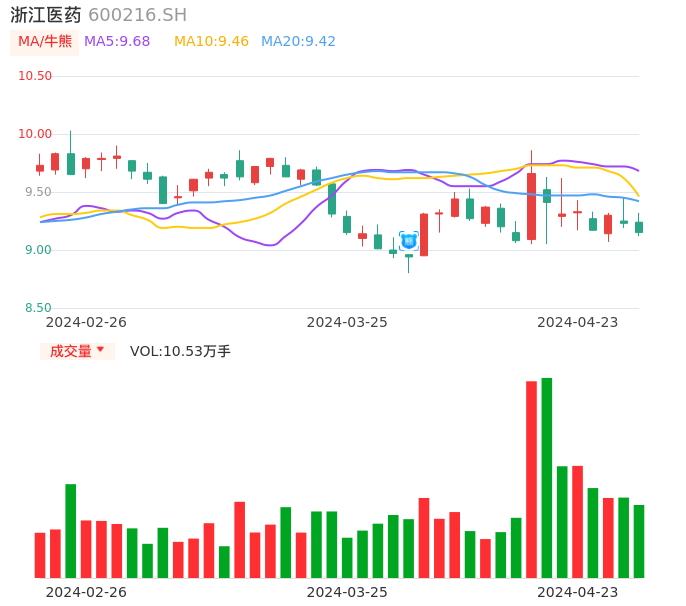Click the large red candlestick near 2024-04-23
Viewport: 686px width, 606px height.
coord(531,206)
